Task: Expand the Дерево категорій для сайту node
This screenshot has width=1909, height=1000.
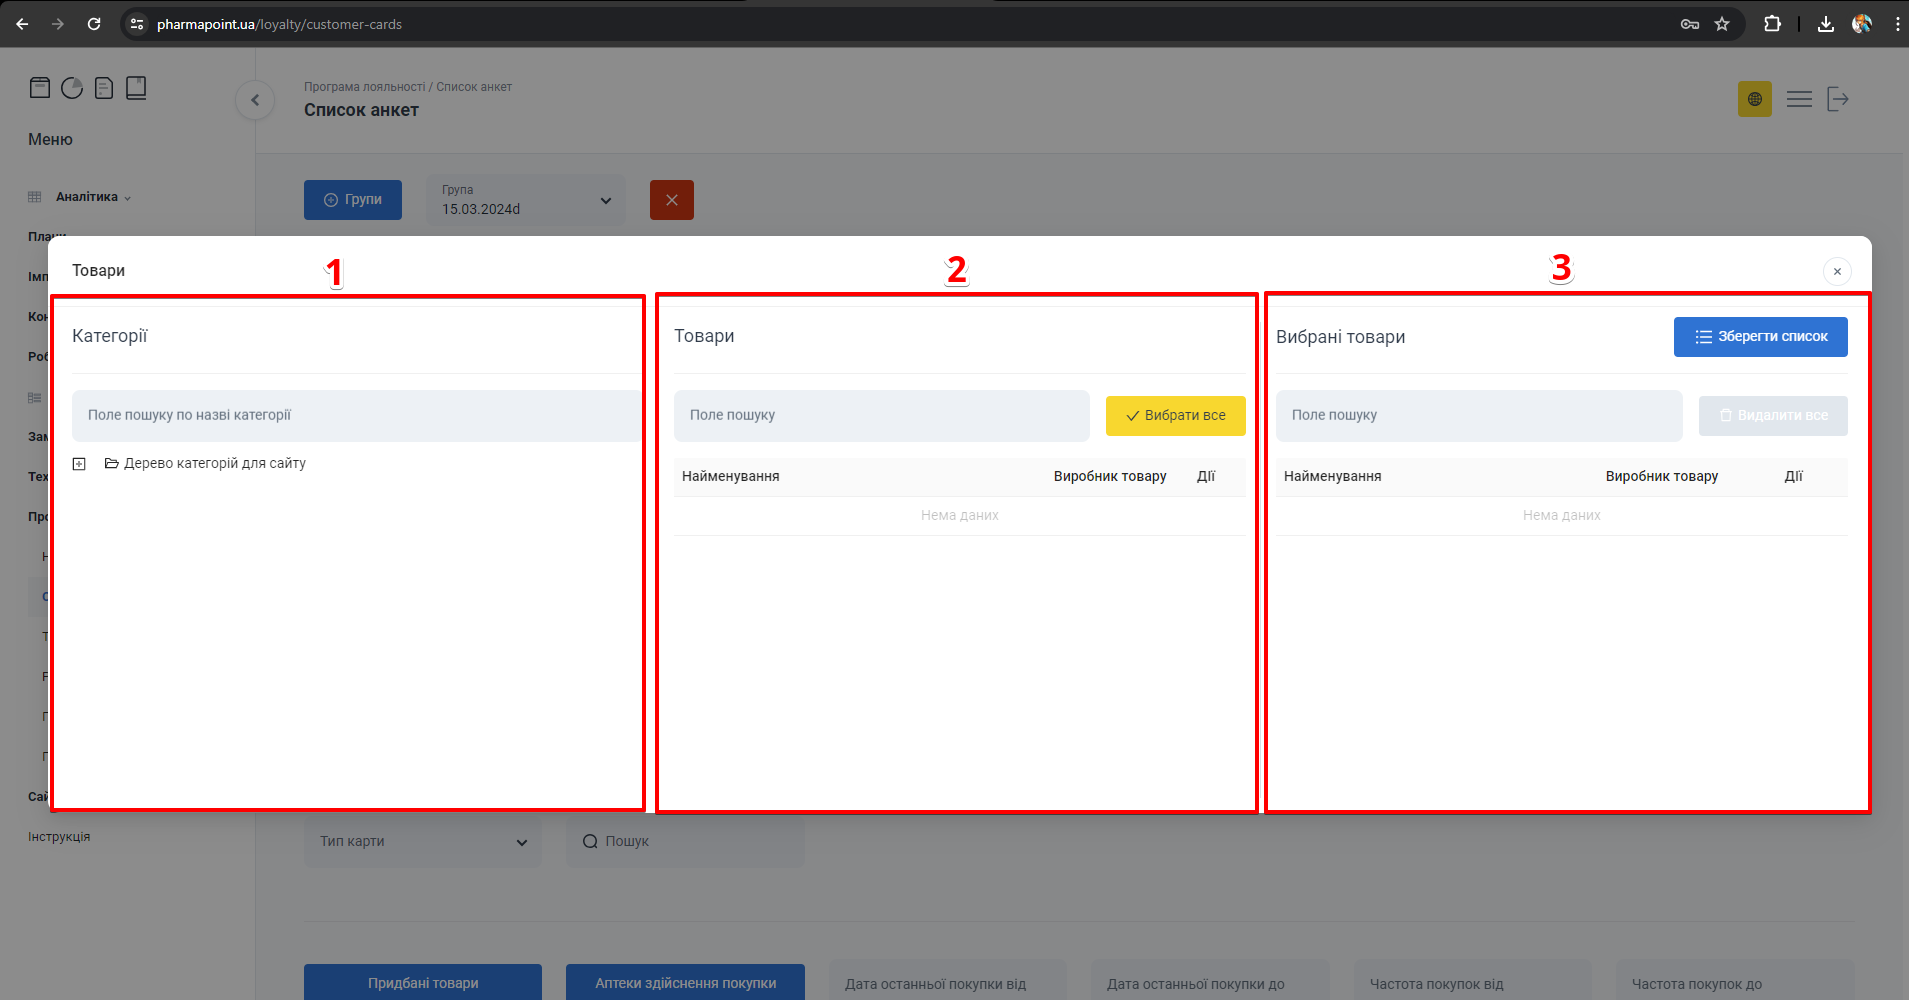Action: [79, 464]
